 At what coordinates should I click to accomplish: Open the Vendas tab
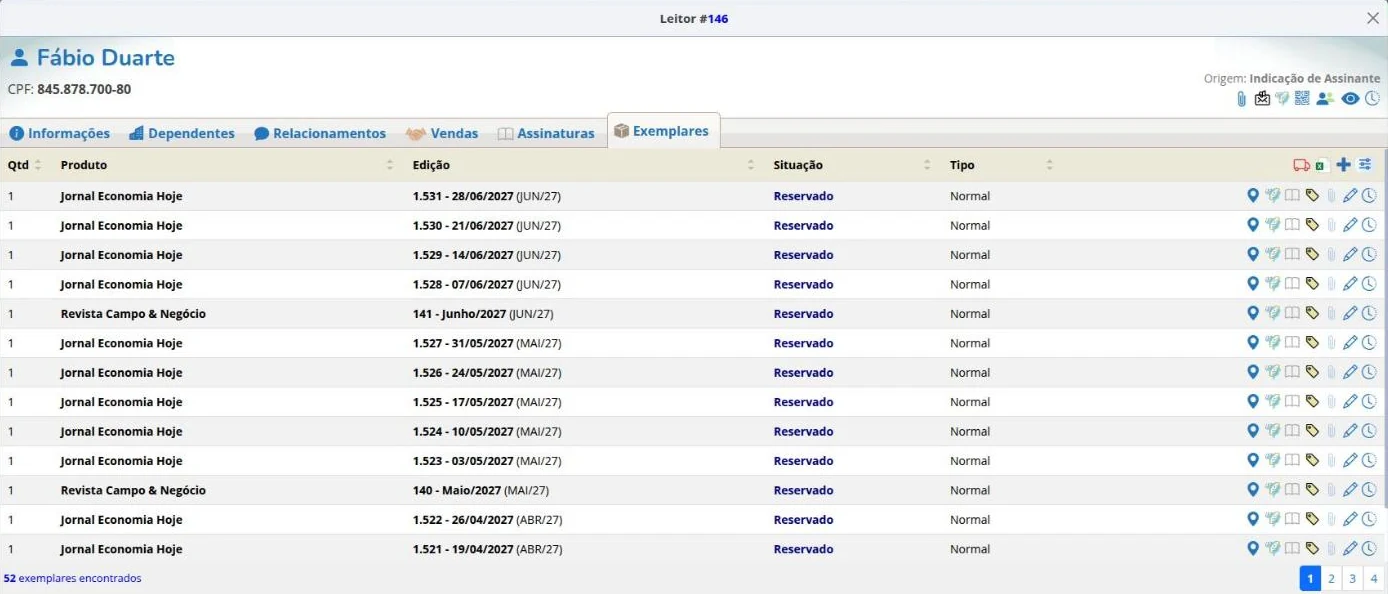tap(442, 133)
